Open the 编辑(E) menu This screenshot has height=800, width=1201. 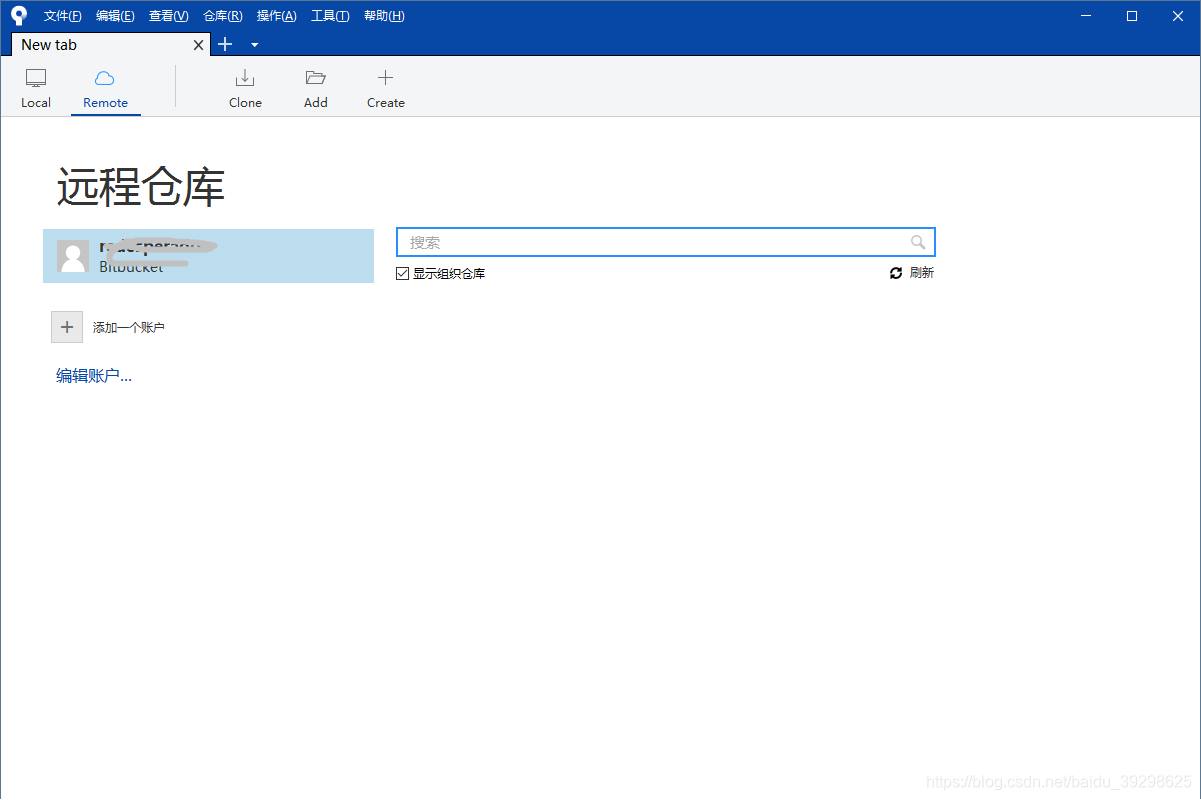click(x=115, y=16)
